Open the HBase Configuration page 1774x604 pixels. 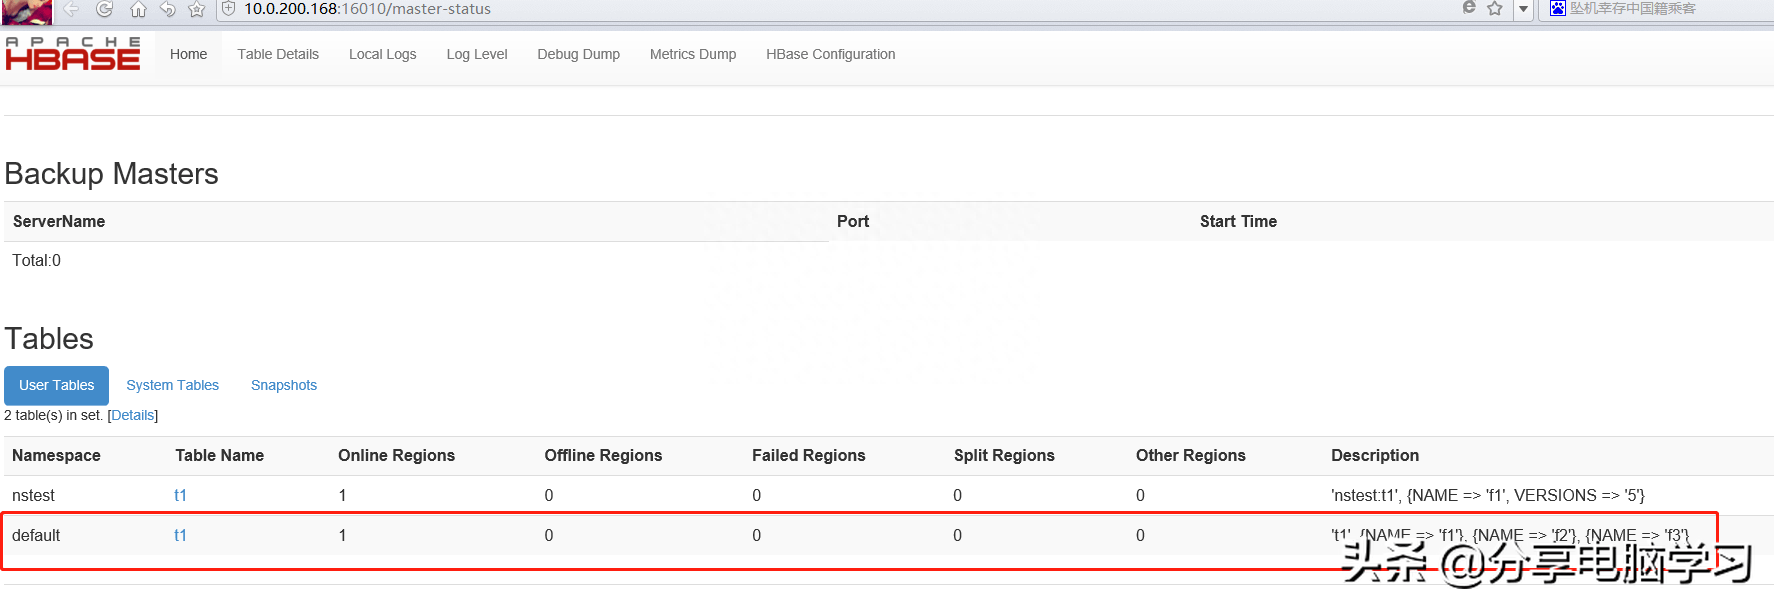point(830,54)
